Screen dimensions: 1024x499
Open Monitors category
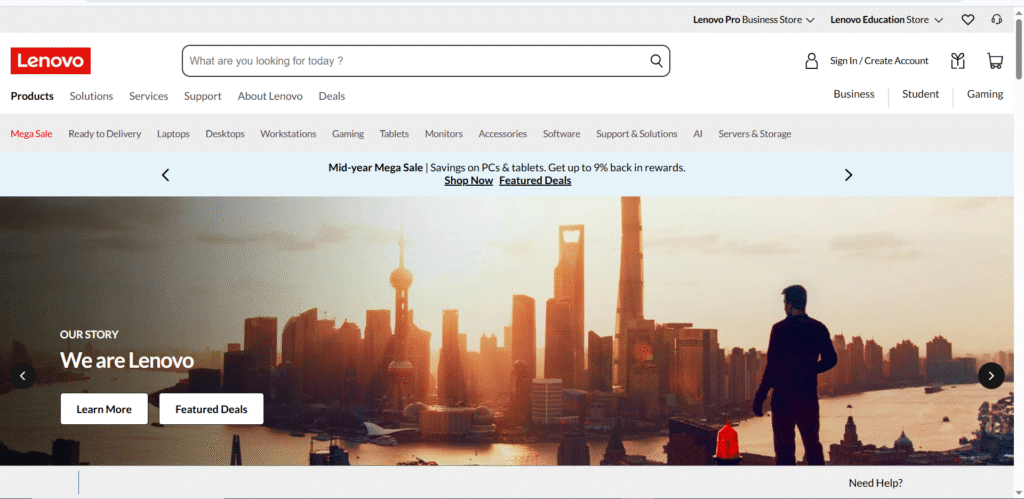[443, 134]
